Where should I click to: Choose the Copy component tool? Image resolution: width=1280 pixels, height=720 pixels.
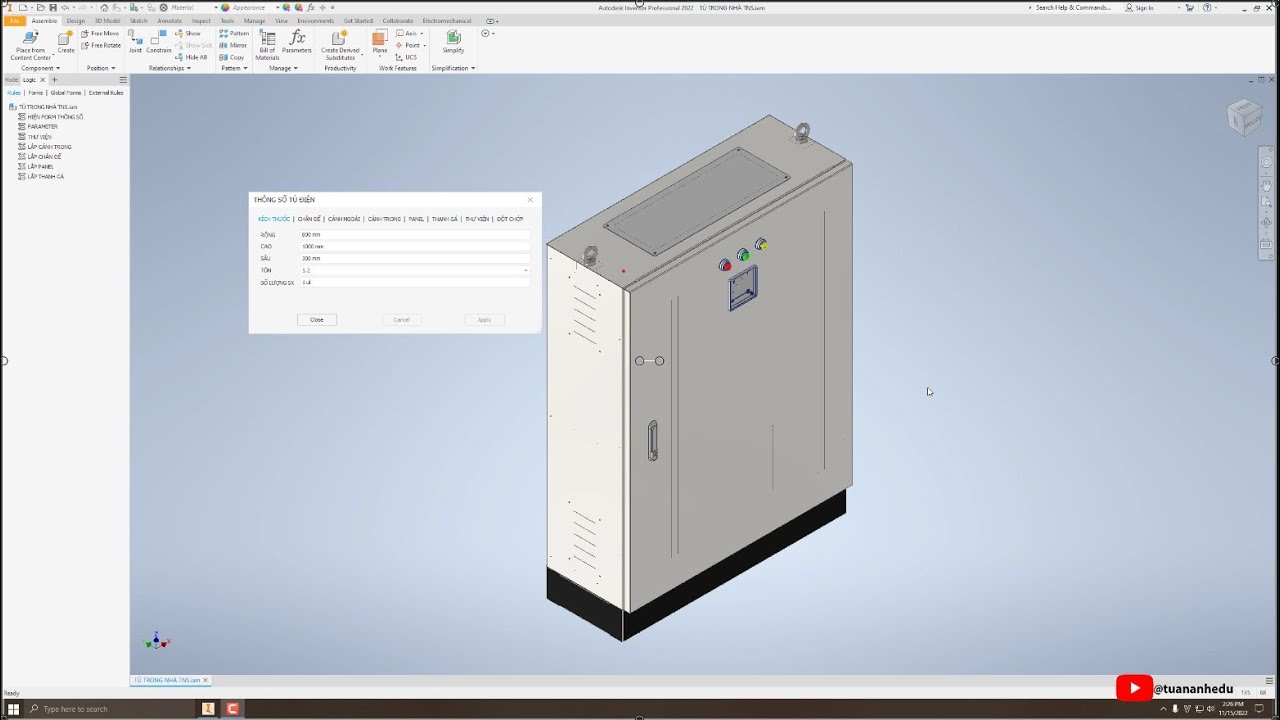tap(232, 57)
